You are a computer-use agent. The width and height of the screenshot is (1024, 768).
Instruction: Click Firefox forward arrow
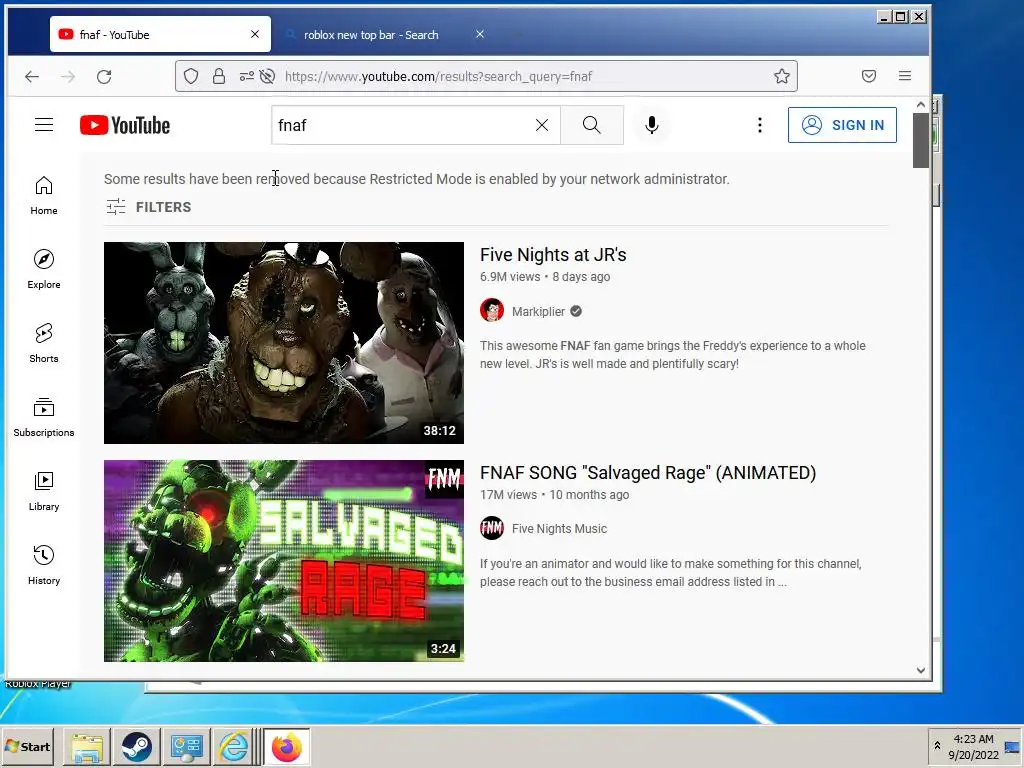(x=67, y=76)
